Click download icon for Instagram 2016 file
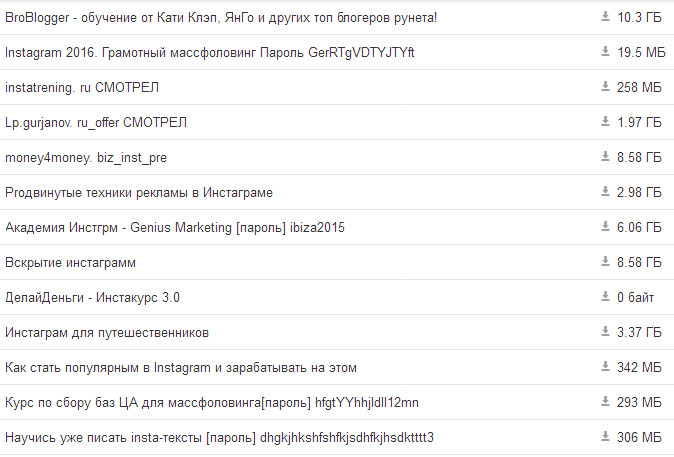The image size is (674, 457). [x=605, y=52]
